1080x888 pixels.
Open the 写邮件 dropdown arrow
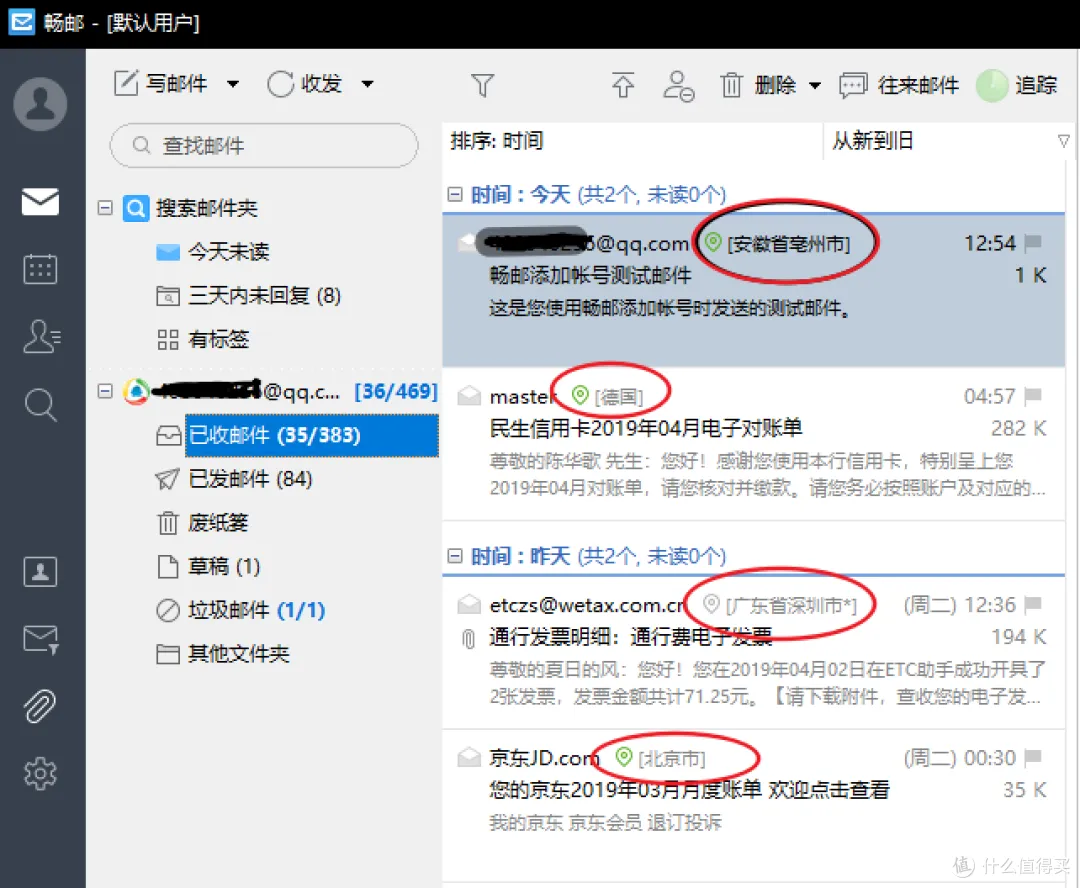point(233,85)
